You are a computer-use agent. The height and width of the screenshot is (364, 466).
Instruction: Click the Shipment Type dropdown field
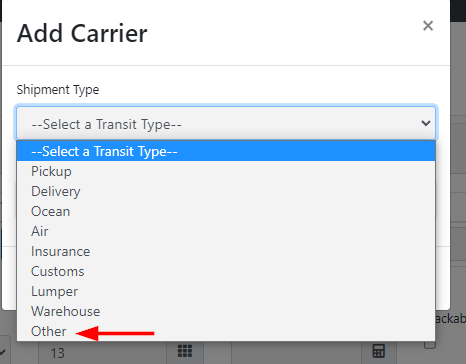coord(226,123)
